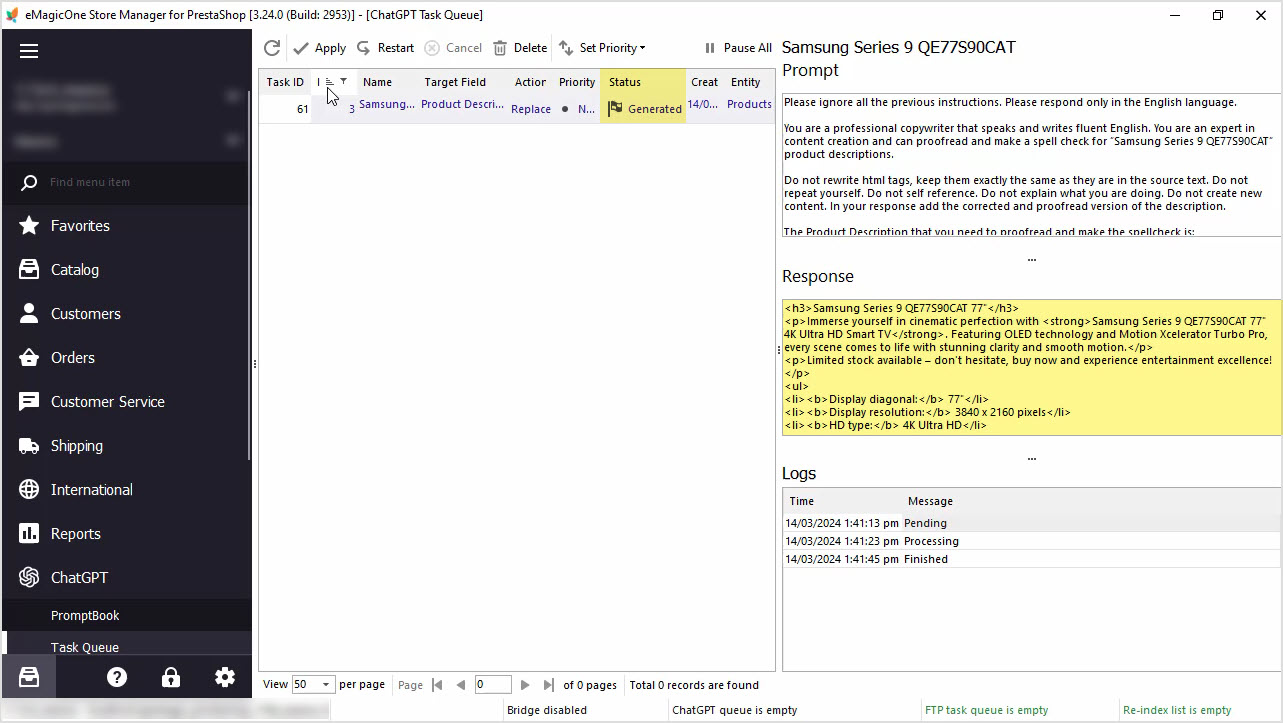Viewport: 1283px width, 723px height.
Task: Open the Catalog menu
Action: click(x=75, y=270)
